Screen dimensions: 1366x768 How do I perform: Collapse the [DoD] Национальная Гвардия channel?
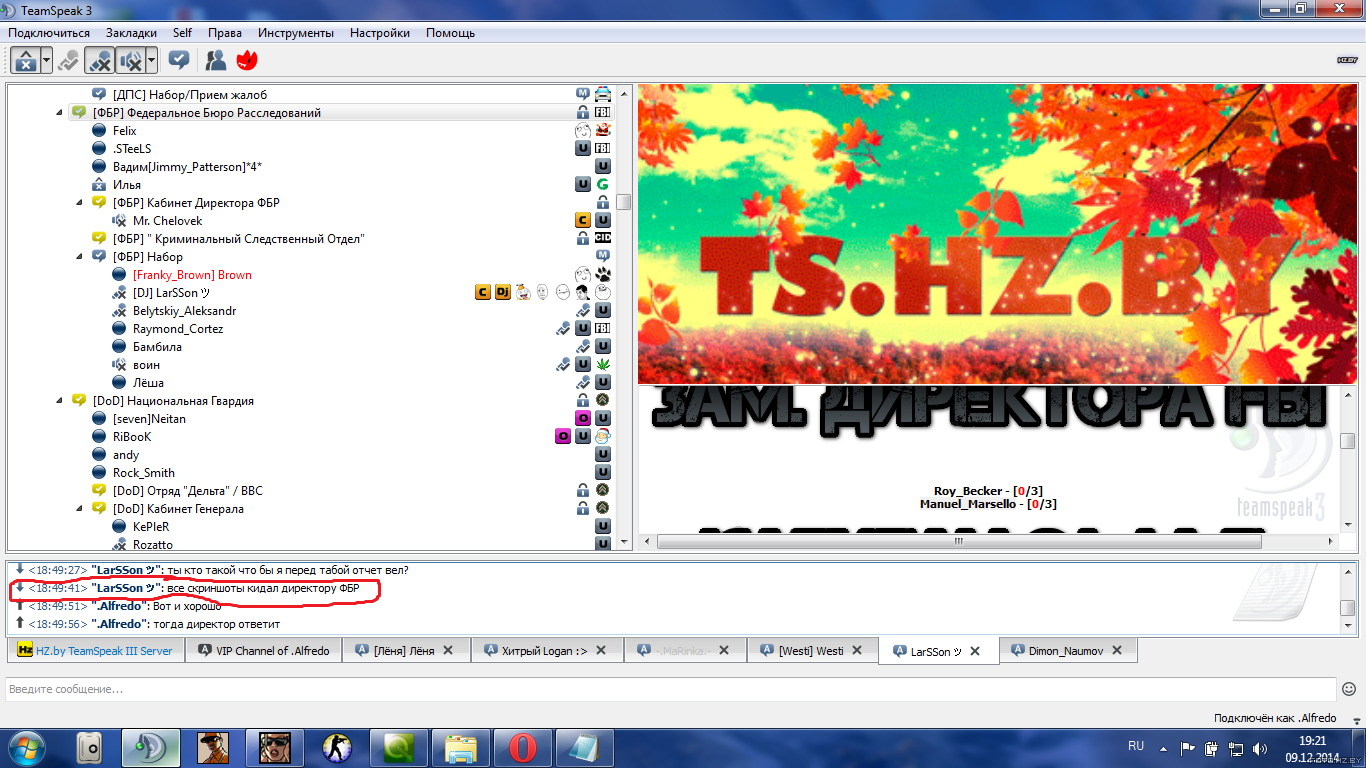point(58,401)
